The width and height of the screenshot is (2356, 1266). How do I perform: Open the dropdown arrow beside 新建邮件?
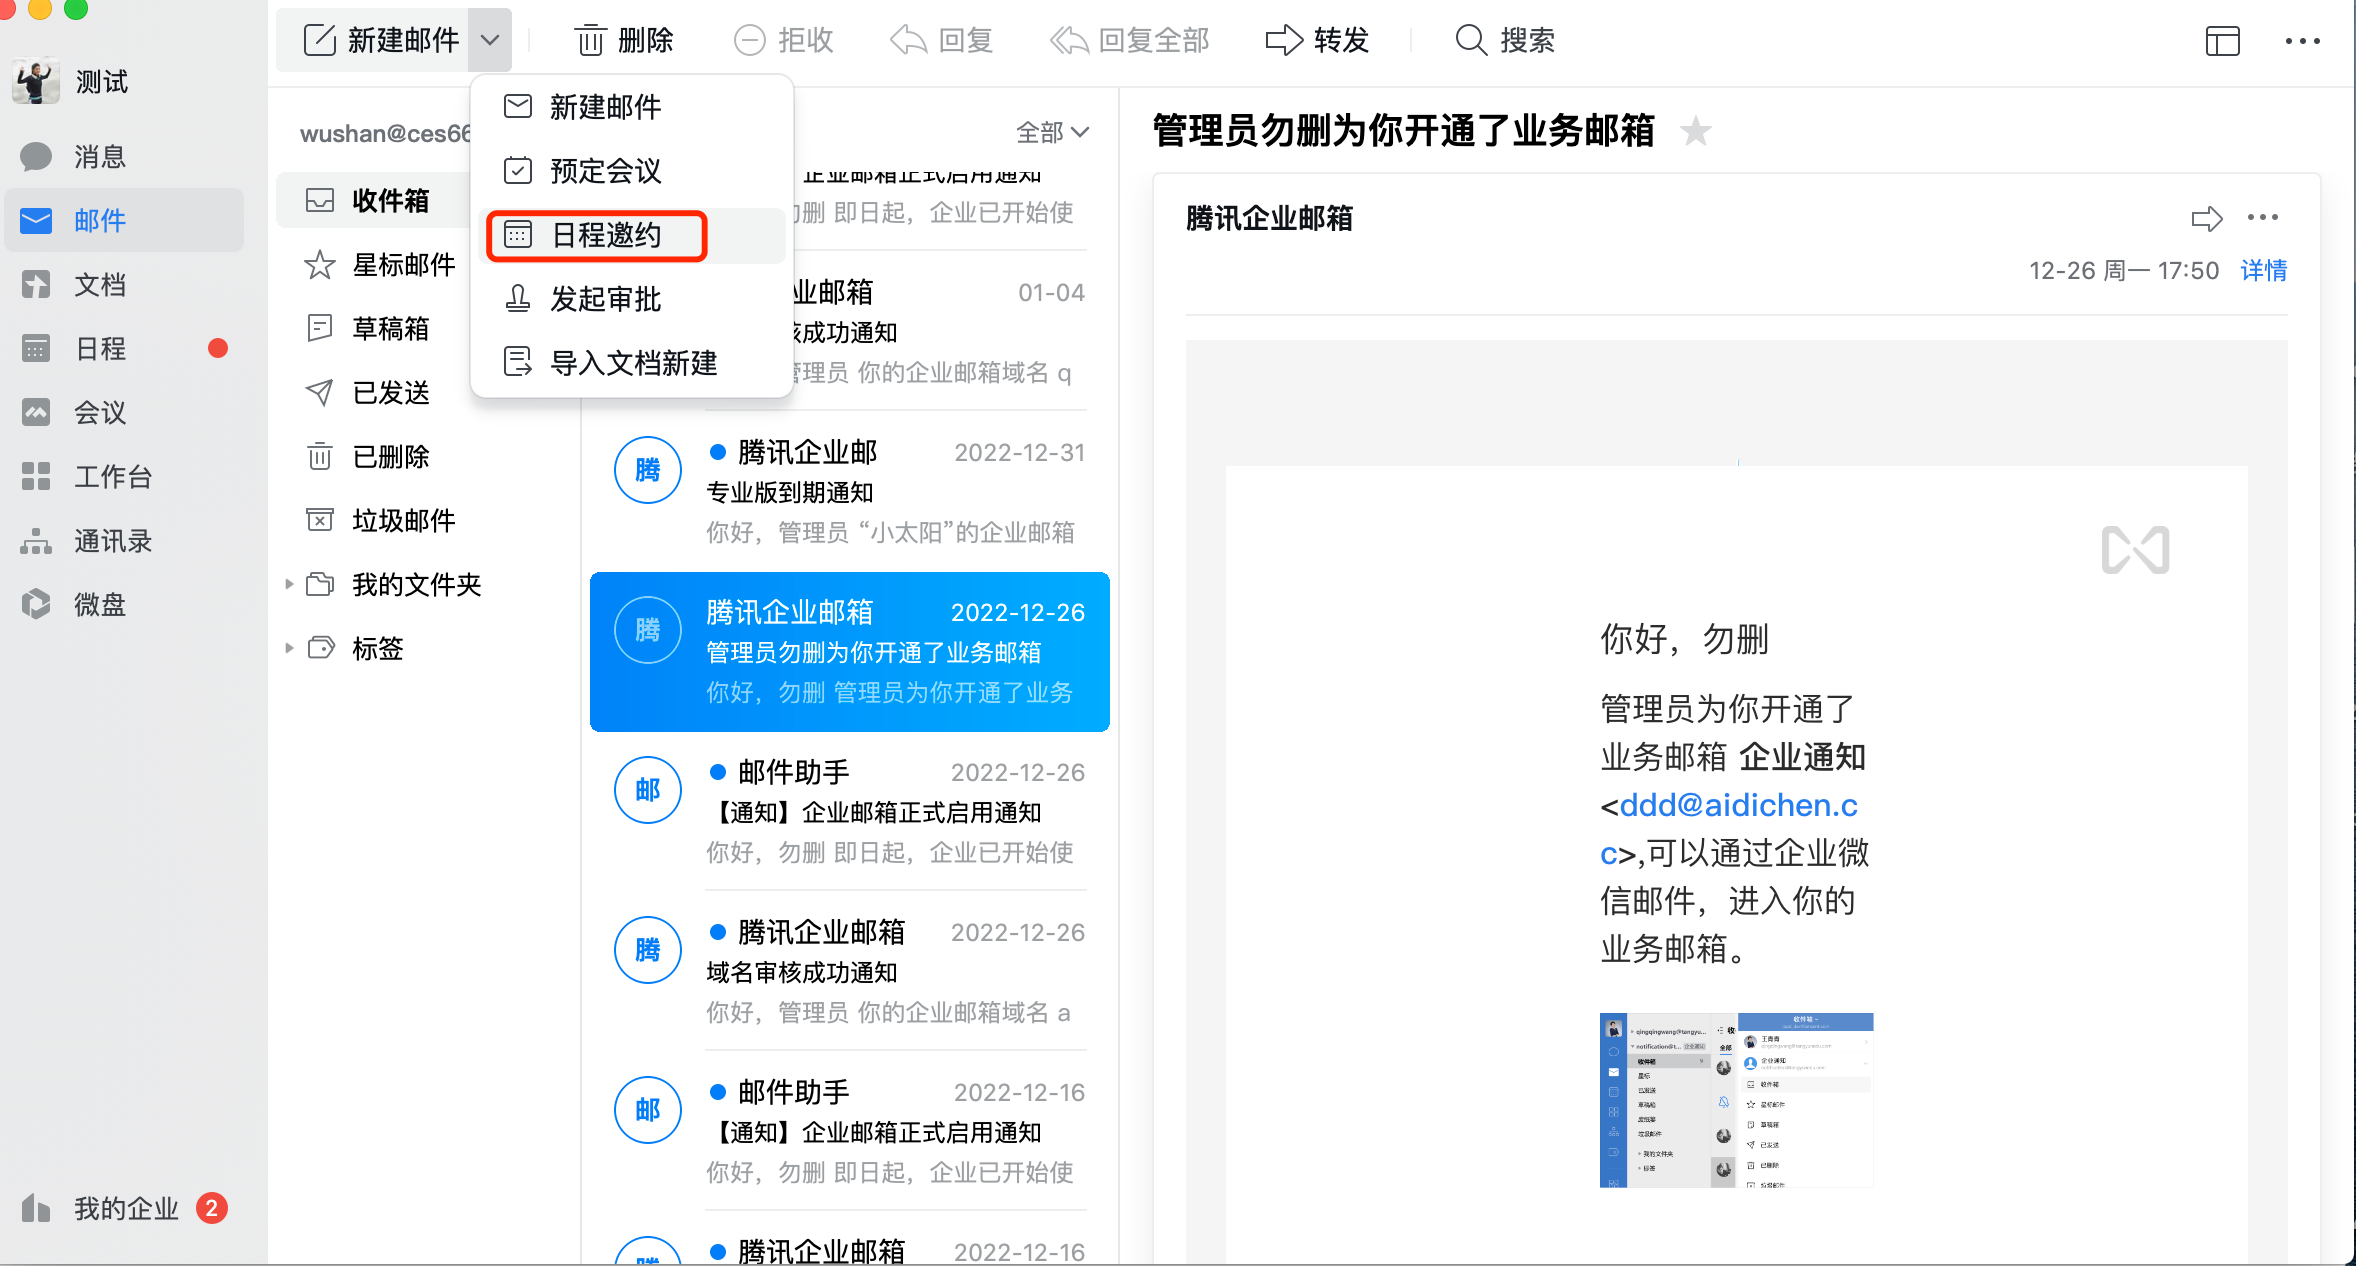pyautogui.click(x=490, y=40)
